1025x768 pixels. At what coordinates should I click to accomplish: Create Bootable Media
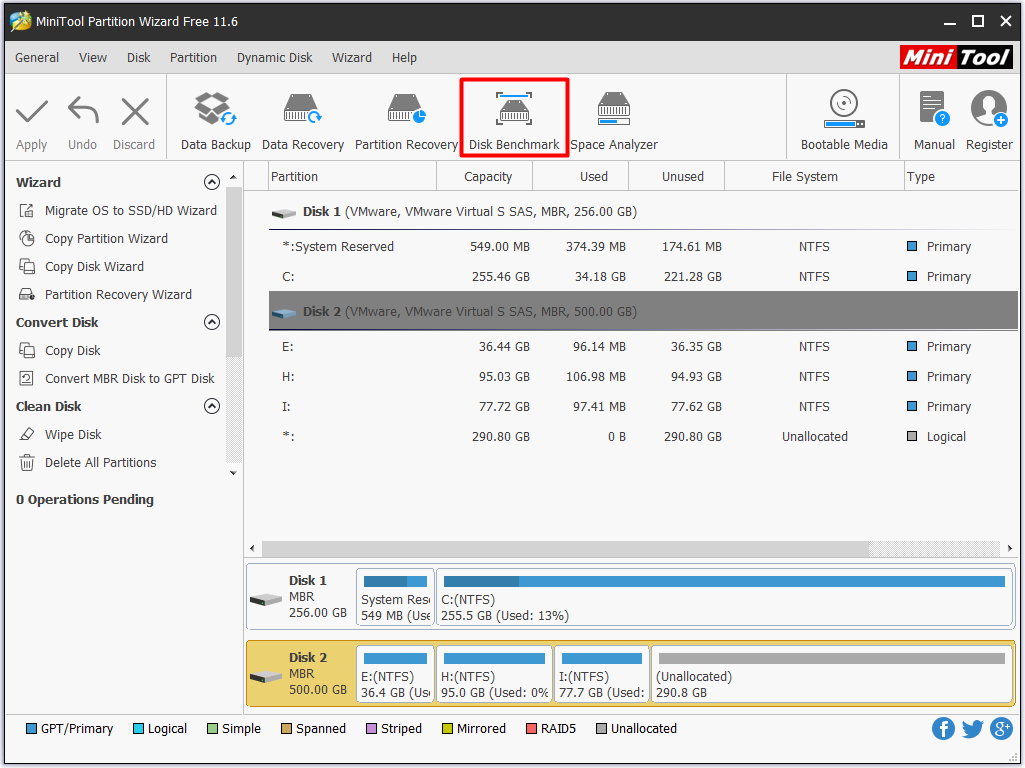tap(844, 119)
